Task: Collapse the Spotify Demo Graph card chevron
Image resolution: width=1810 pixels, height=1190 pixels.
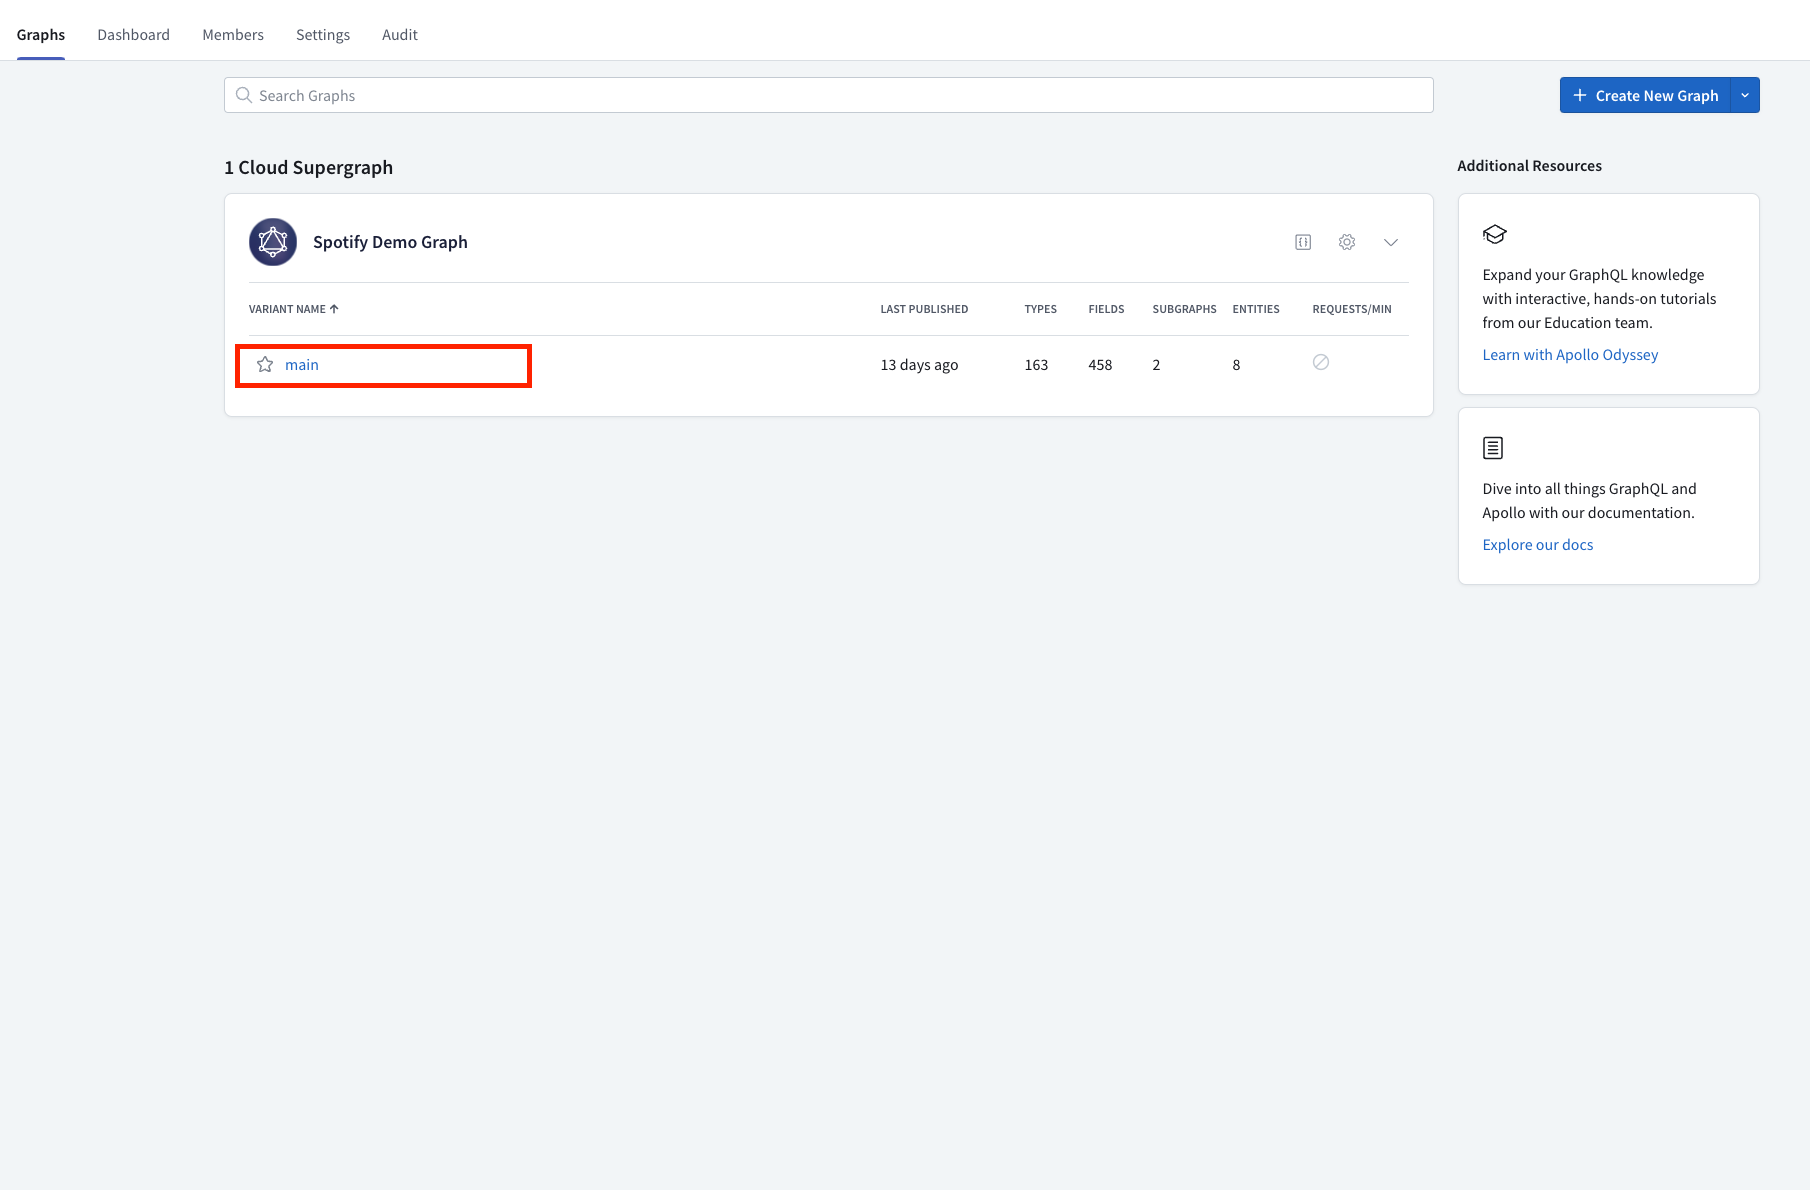Action: tap(1391, 242)
